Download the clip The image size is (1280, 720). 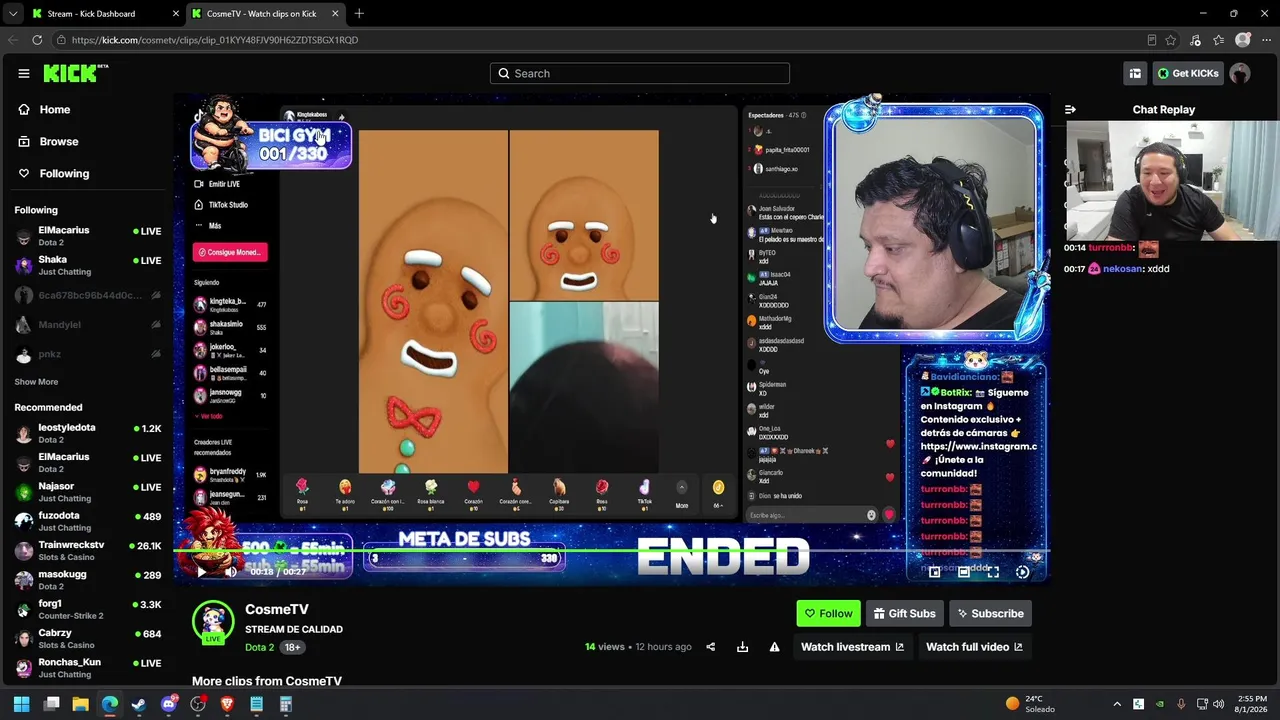742,647
